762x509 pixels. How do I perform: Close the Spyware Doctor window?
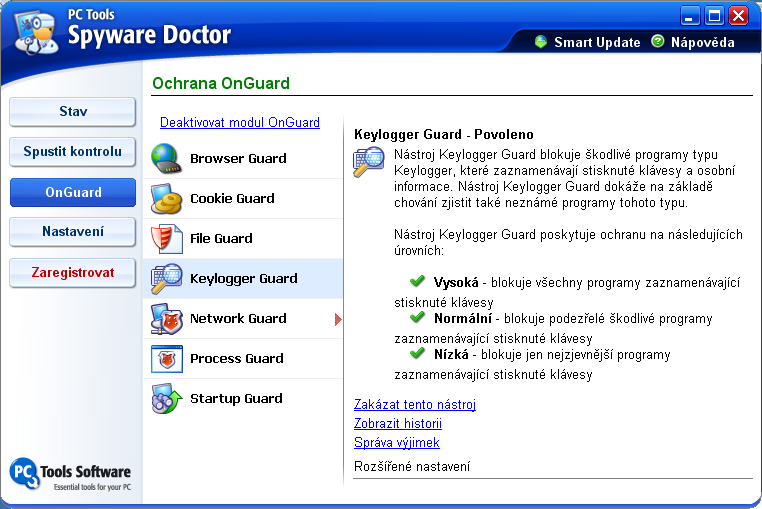pyautogui.click(x=739, y=16)
